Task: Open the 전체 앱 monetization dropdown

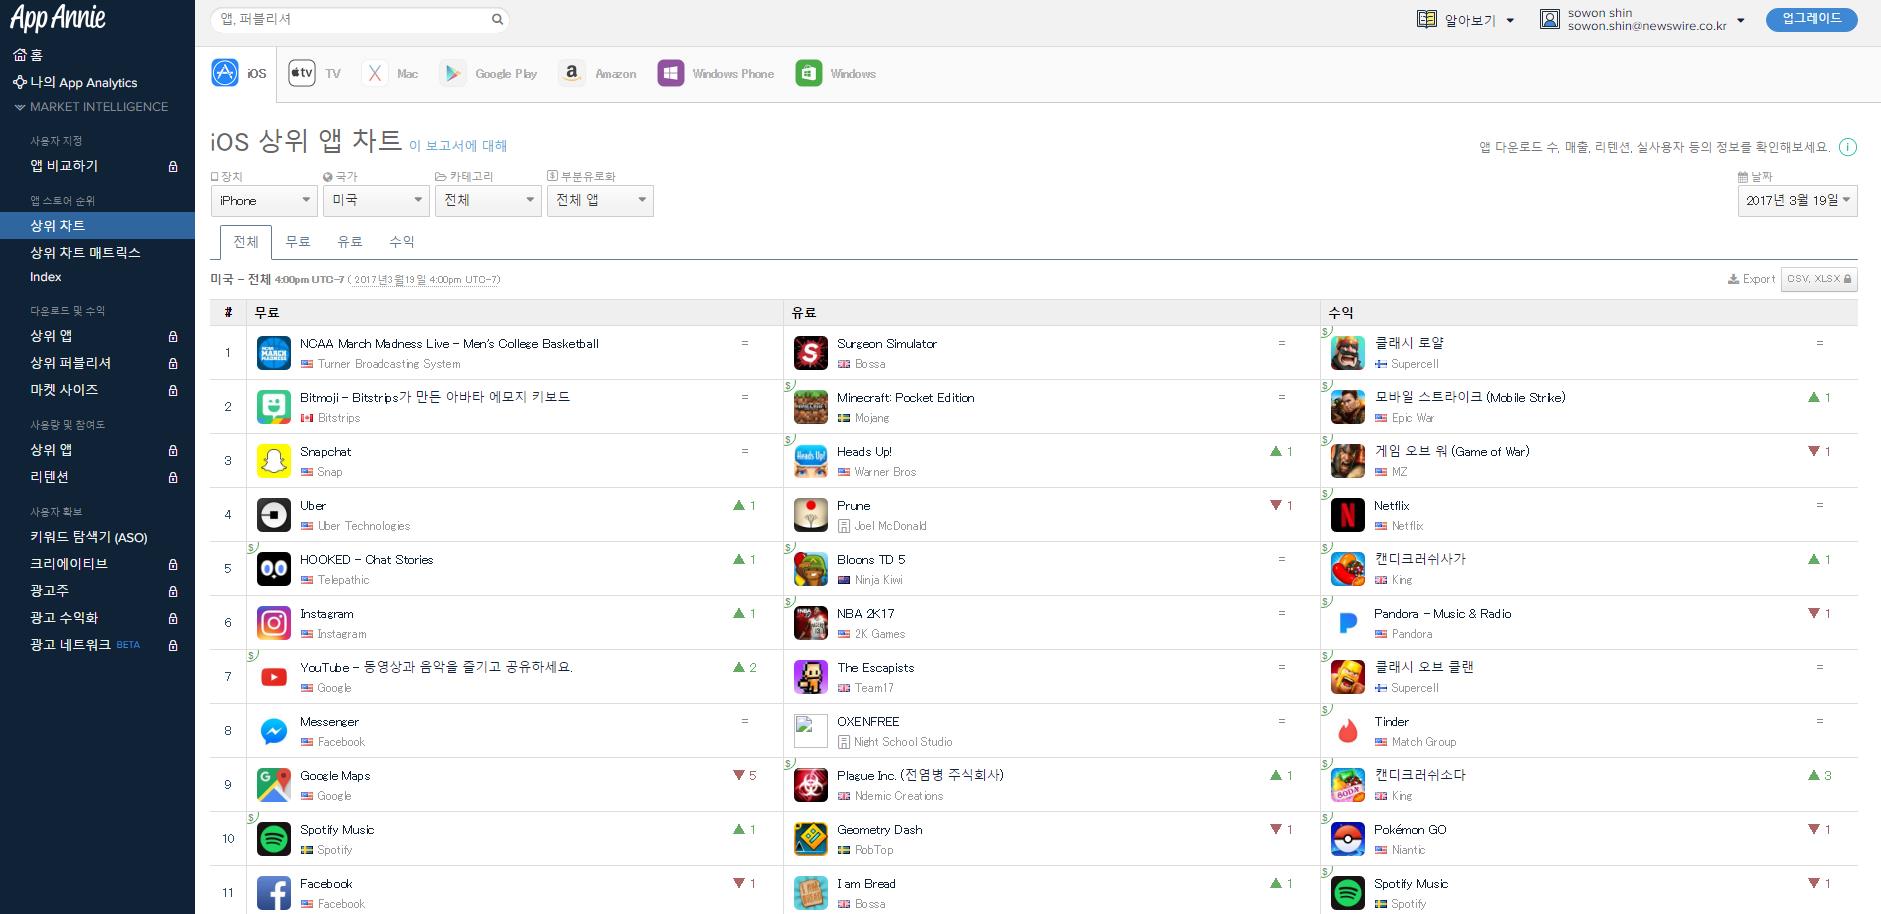Action: [x=600, y=201]
